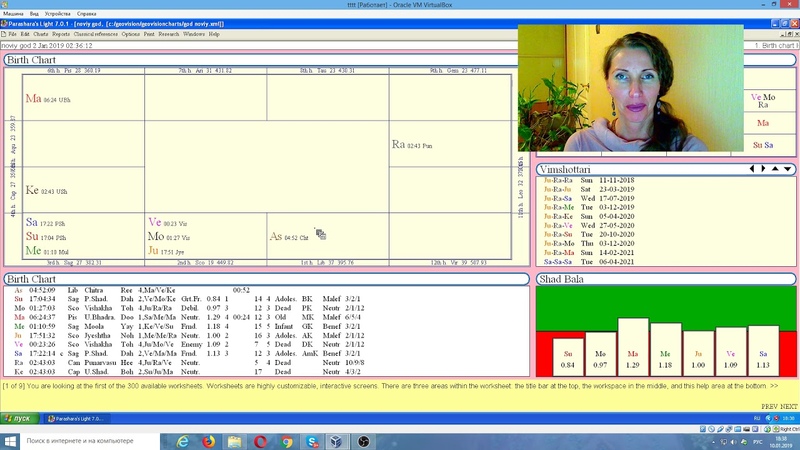This screenshot has width=800, height=450.
Task: Move Vimshottari dasha level up with up arrow
Action: point(775,169)
